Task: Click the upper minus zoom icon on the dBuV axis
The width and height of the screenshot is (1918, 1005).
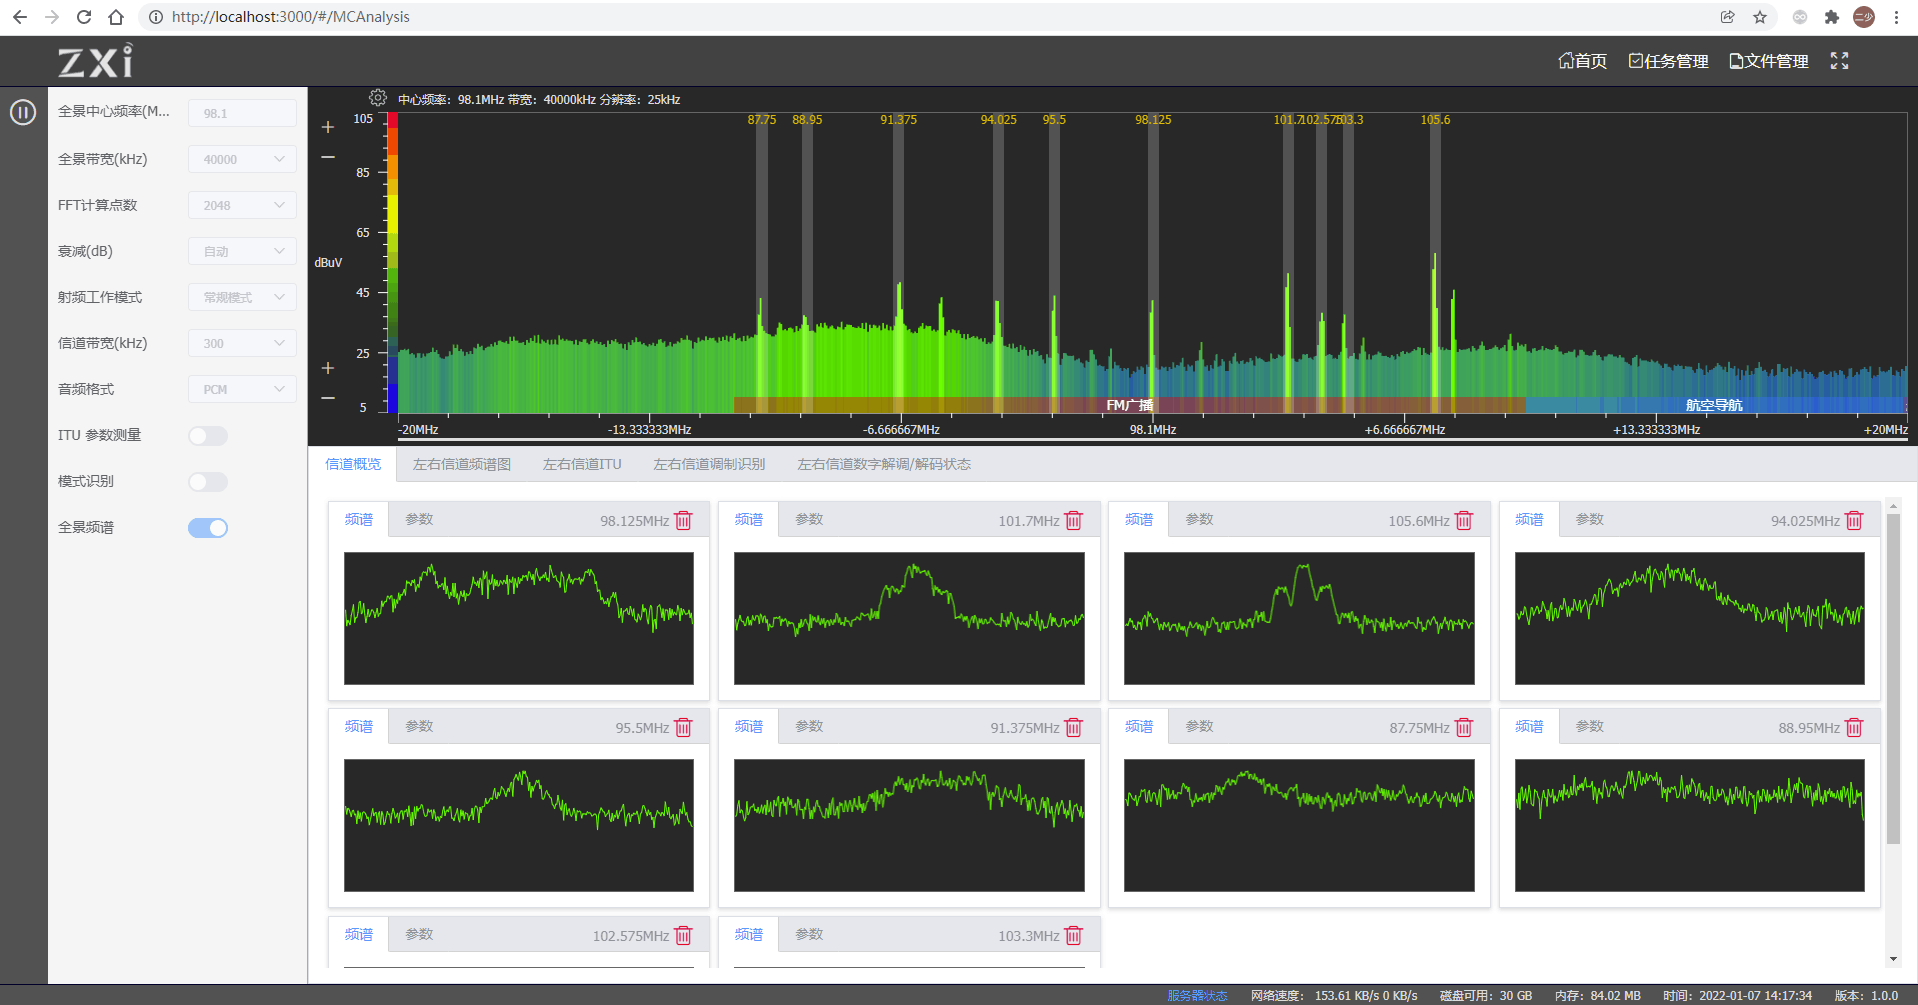Action: click(327, 157)
